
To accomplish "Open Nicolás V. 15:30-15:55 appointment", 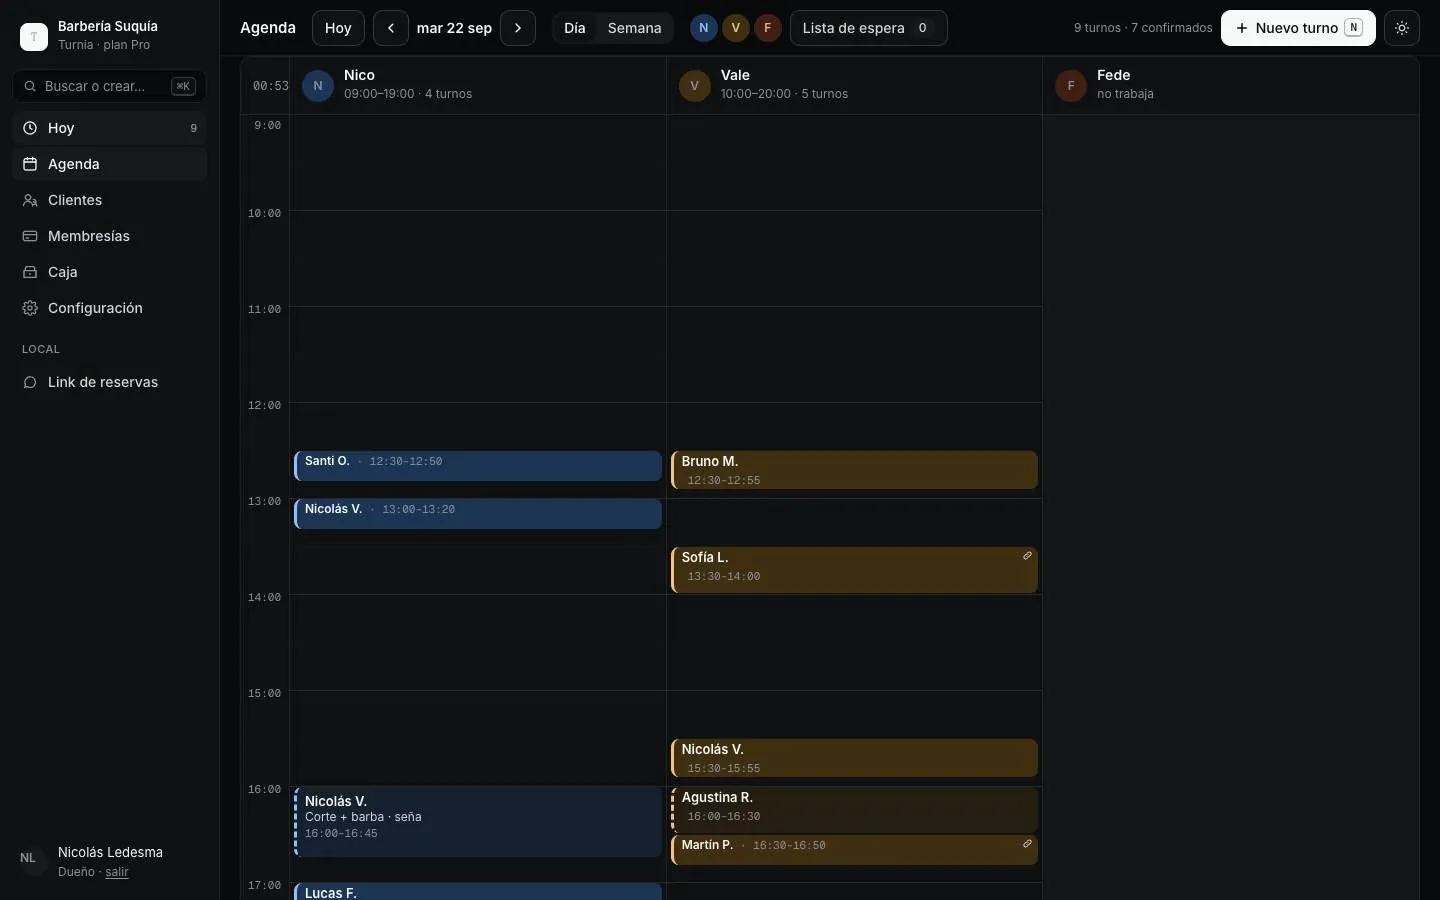I will pos(855,758).
